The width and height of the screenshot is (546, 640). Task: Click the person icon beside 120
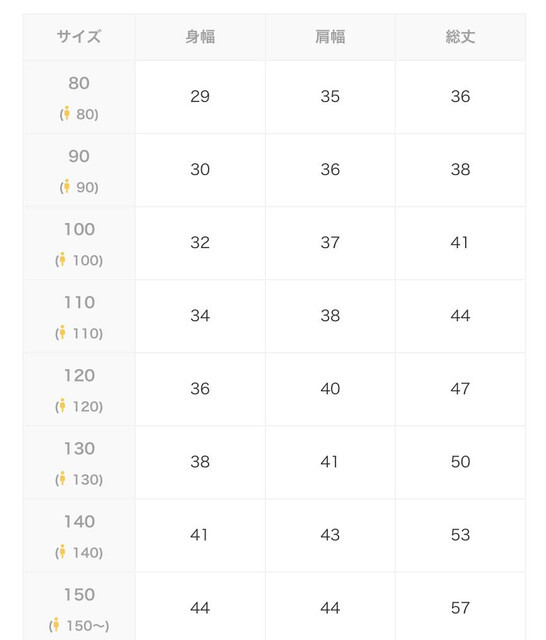tap(62, 405)
